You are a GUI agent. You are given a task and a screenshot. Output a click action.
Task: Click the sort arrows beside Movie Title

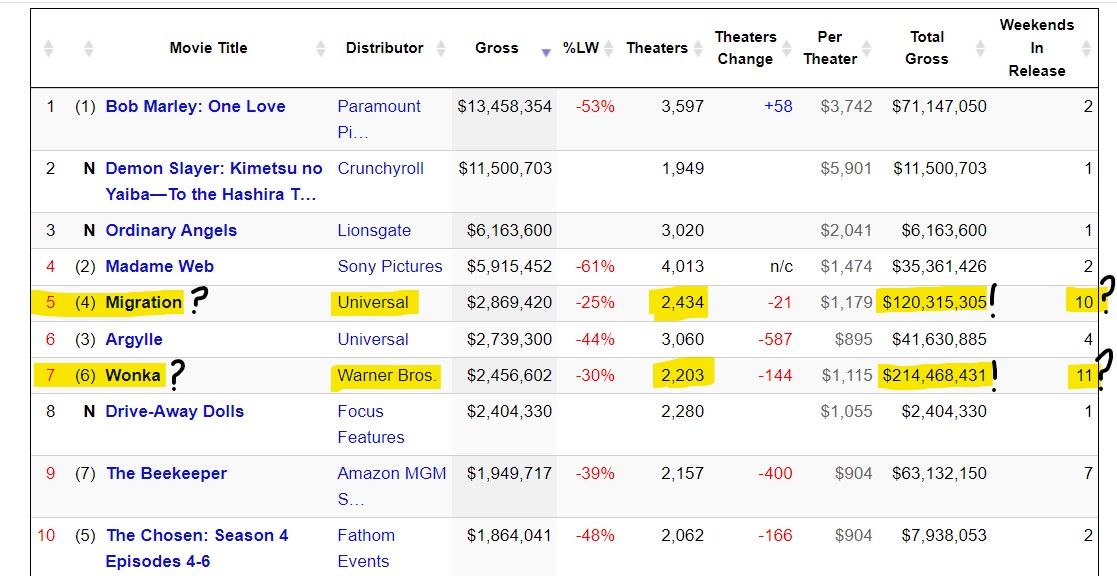coord(321,48)
